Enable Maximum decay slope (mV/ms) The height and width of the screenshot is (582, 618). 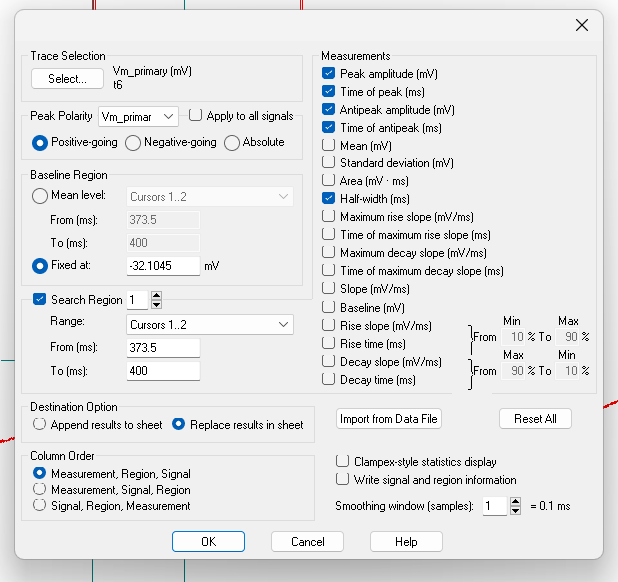click(x=328, y=252)
